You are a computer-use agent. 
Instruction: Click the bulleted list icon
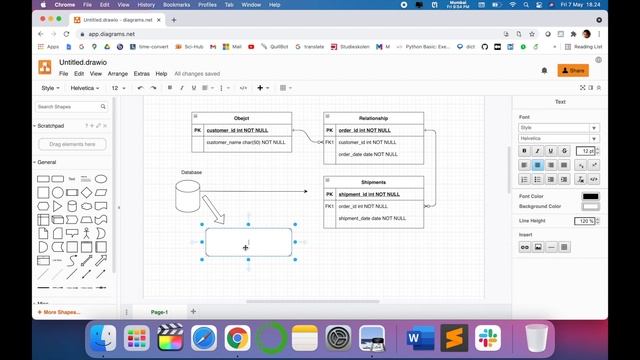(x=538, y=179)
